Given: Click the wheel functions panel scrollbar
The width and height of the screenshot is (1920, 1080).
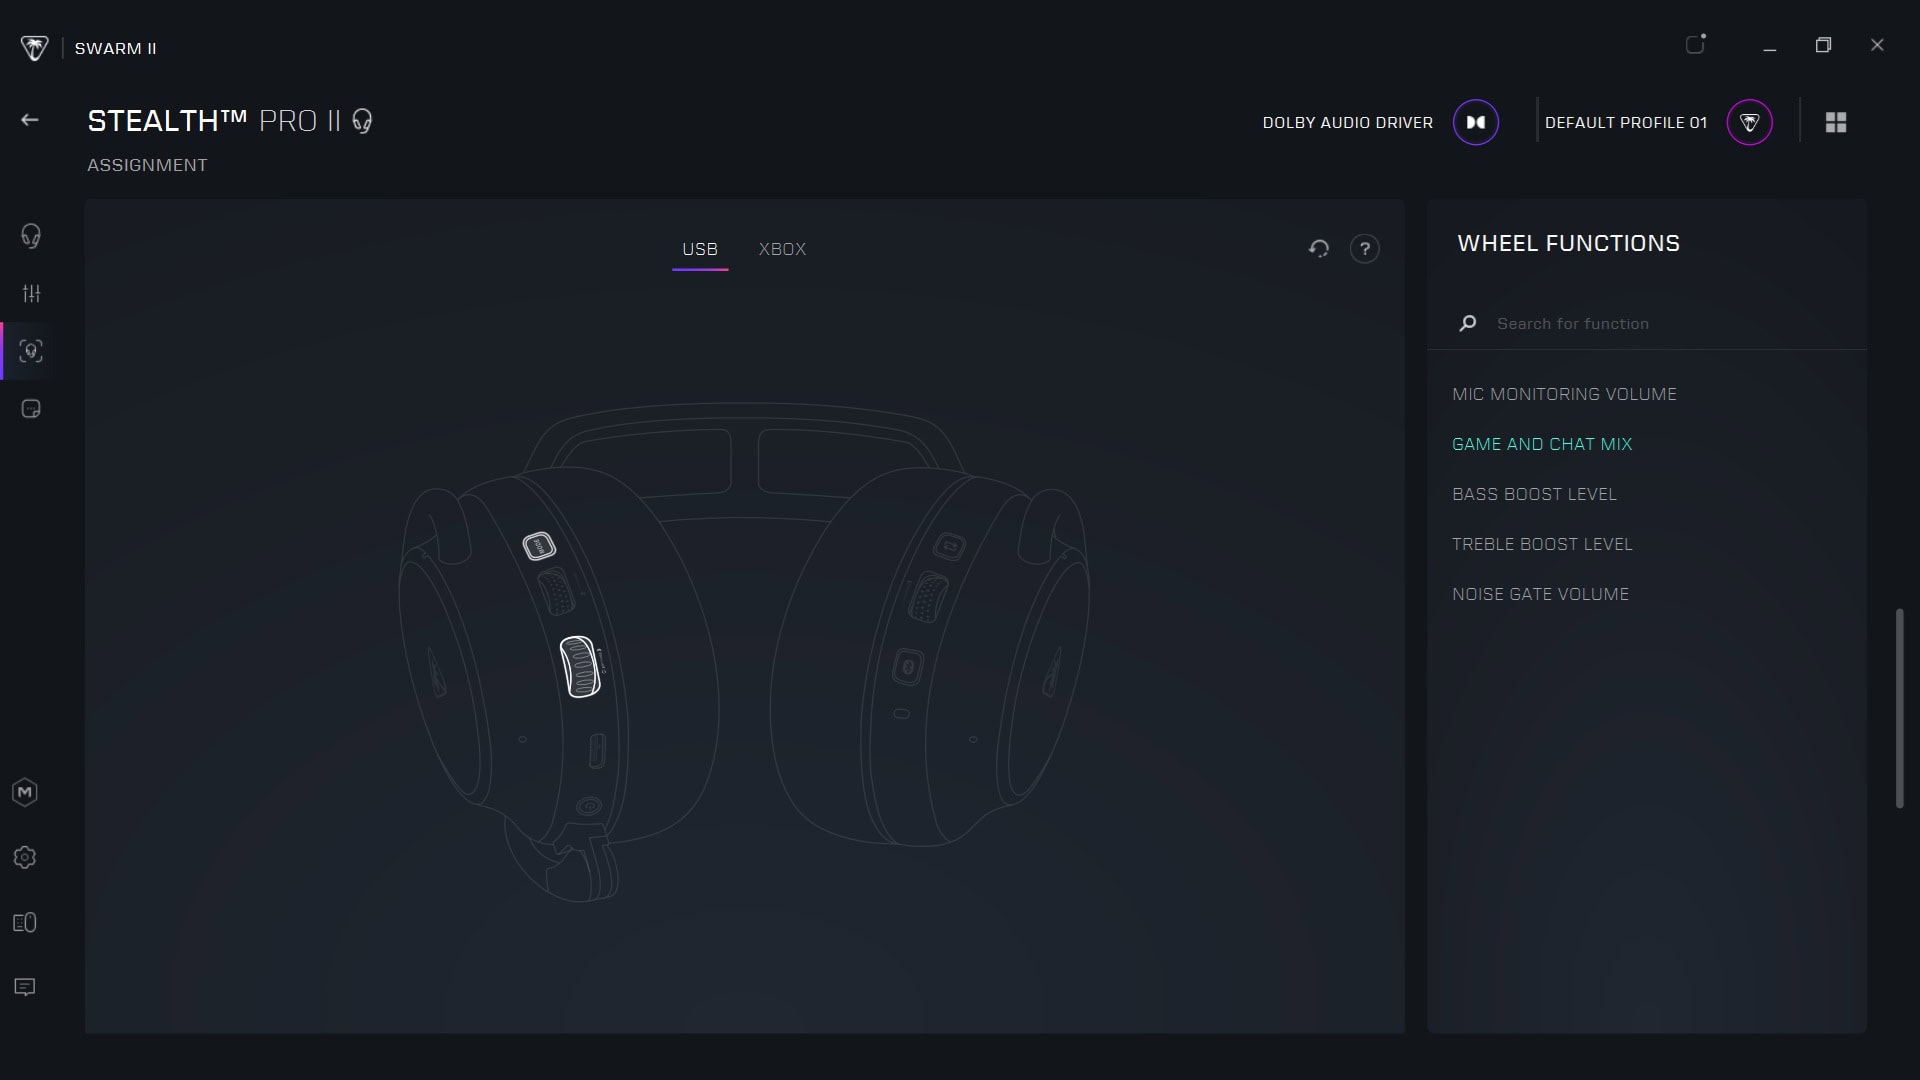Looking at the screenshot, I should pos(1899,708).
